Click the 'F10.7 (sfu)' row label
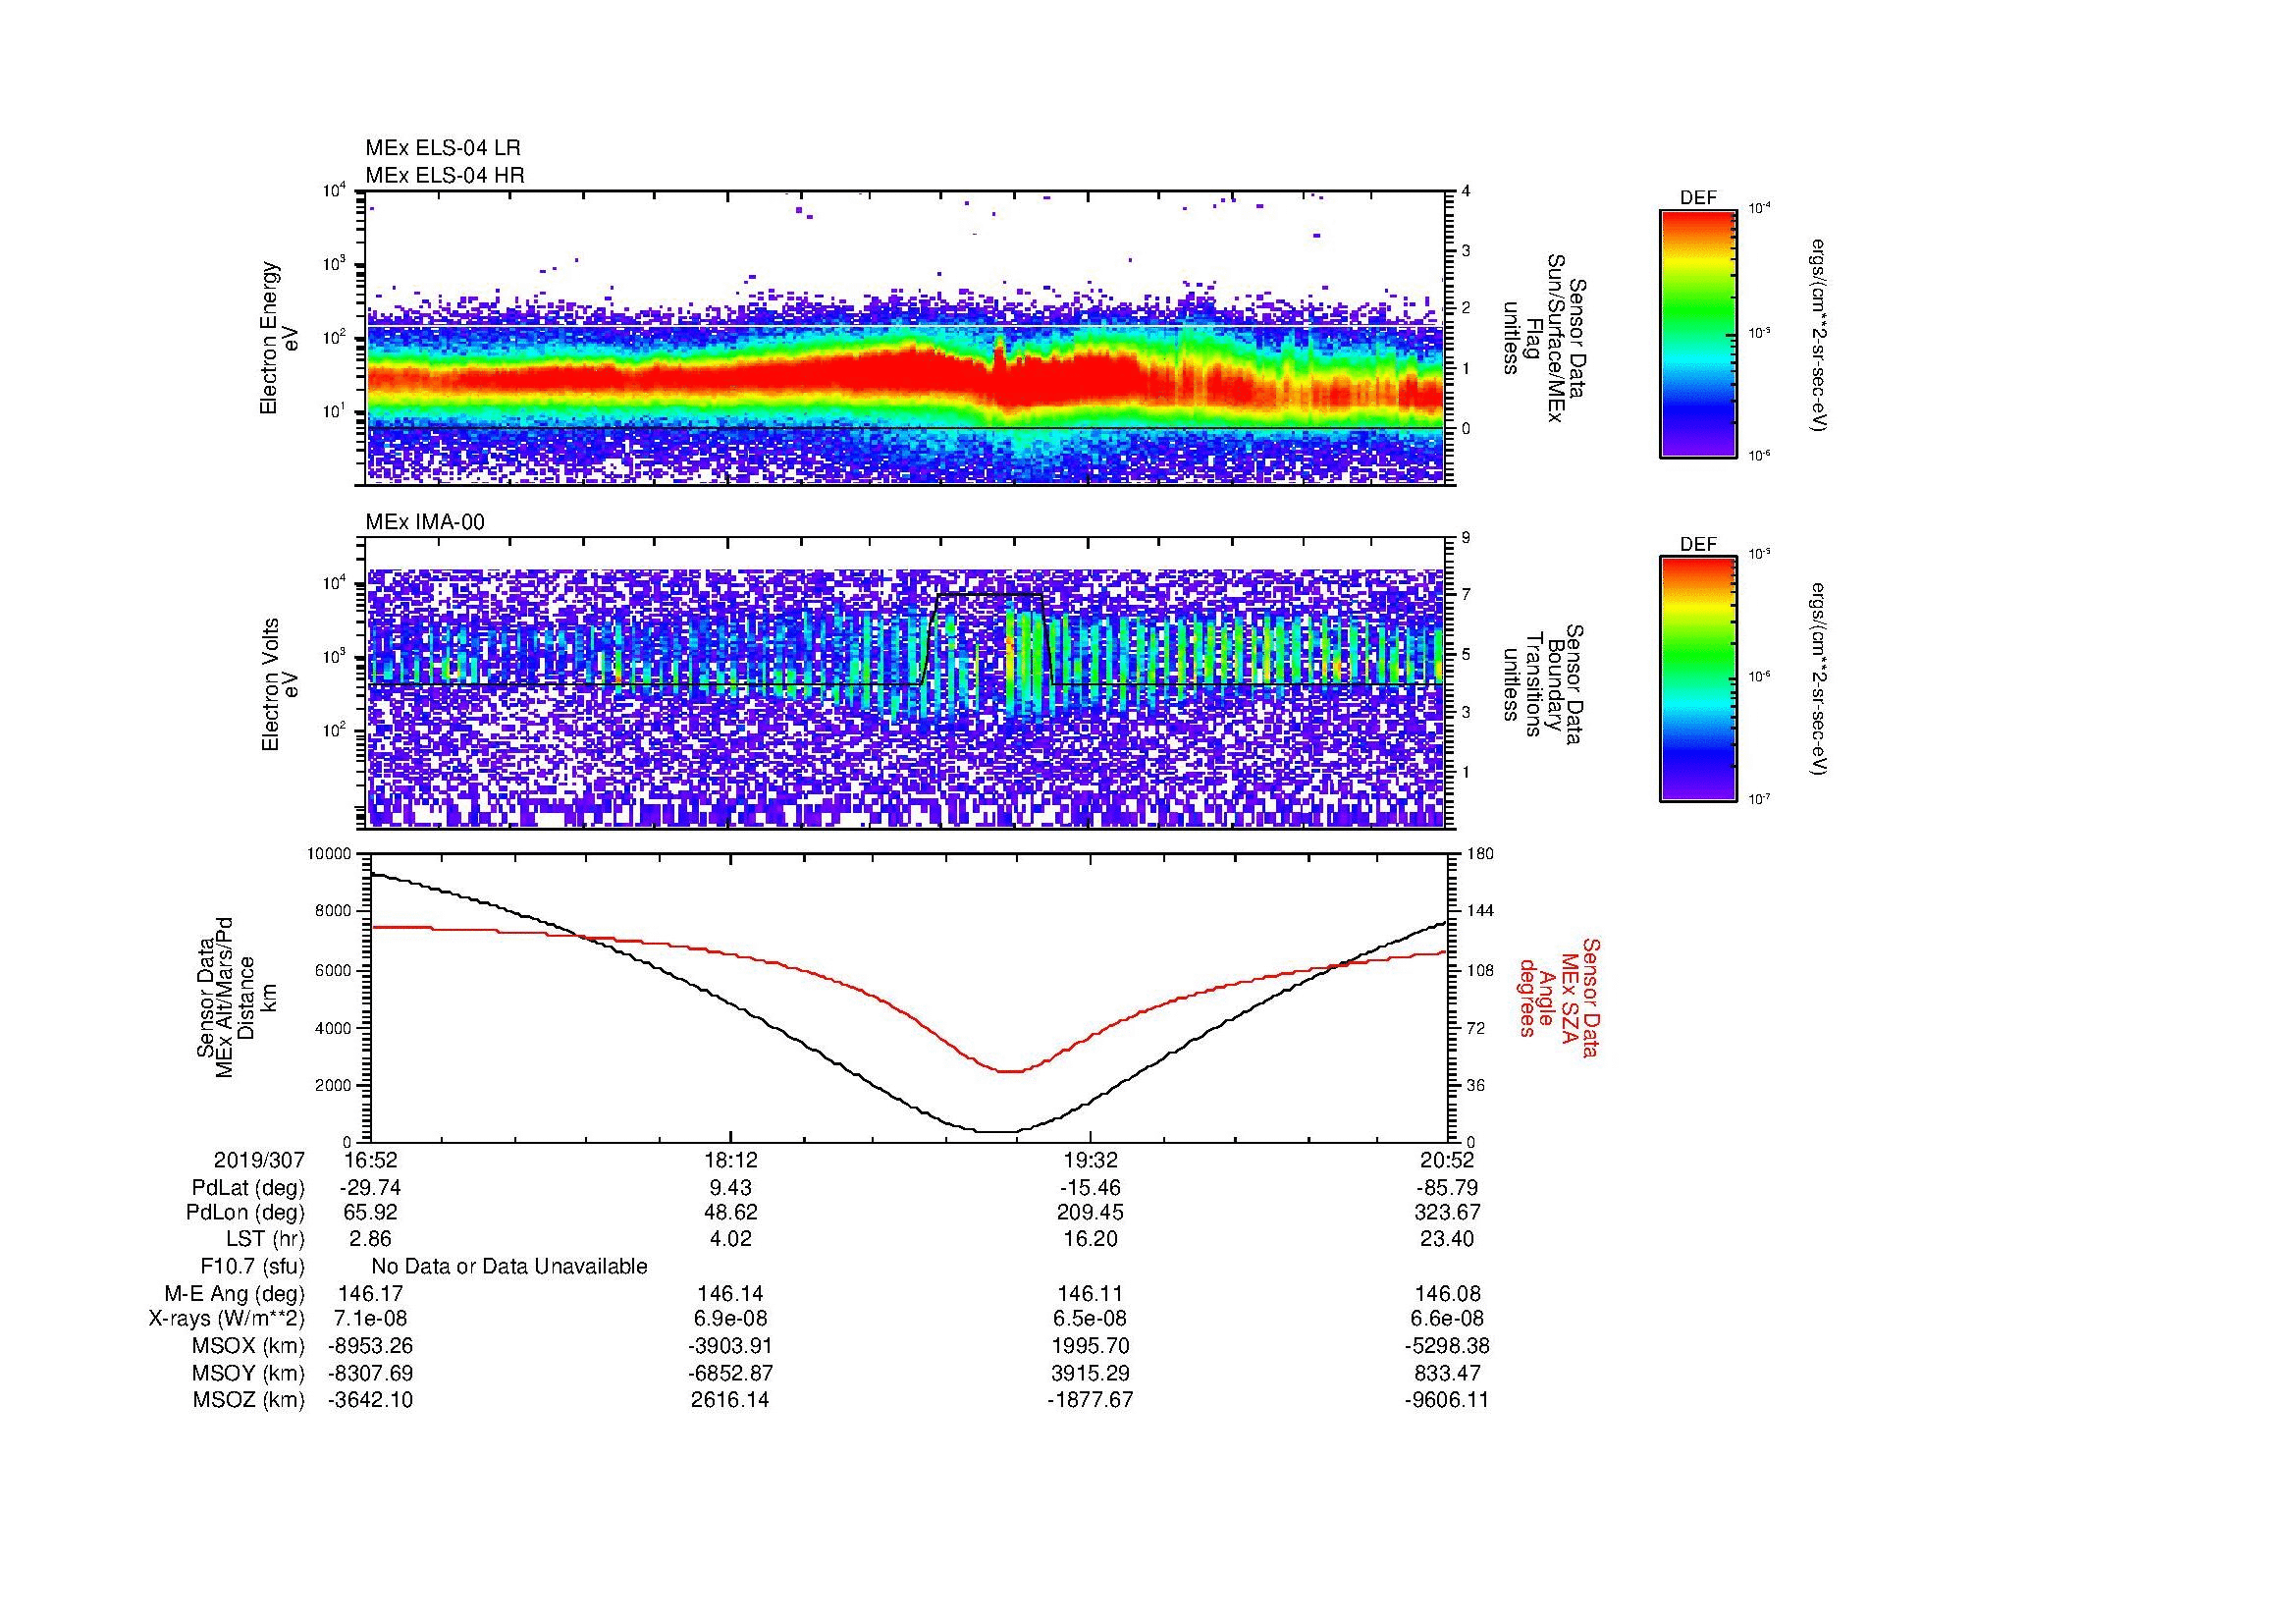2296x1623 pixels. 252,1267
